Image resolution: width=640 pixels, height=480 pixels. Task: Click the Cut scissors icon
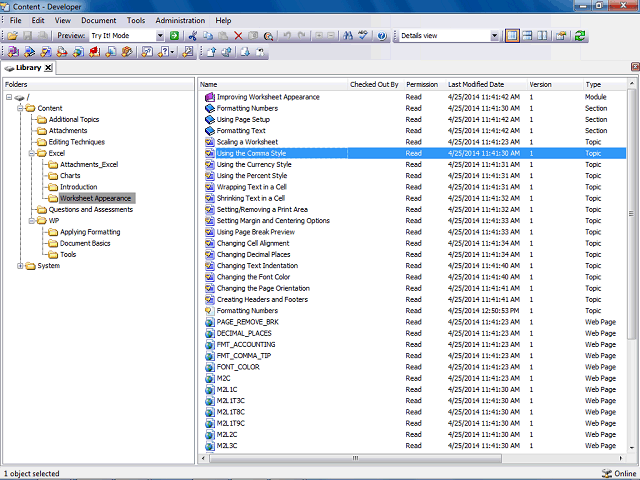(193, 36)
